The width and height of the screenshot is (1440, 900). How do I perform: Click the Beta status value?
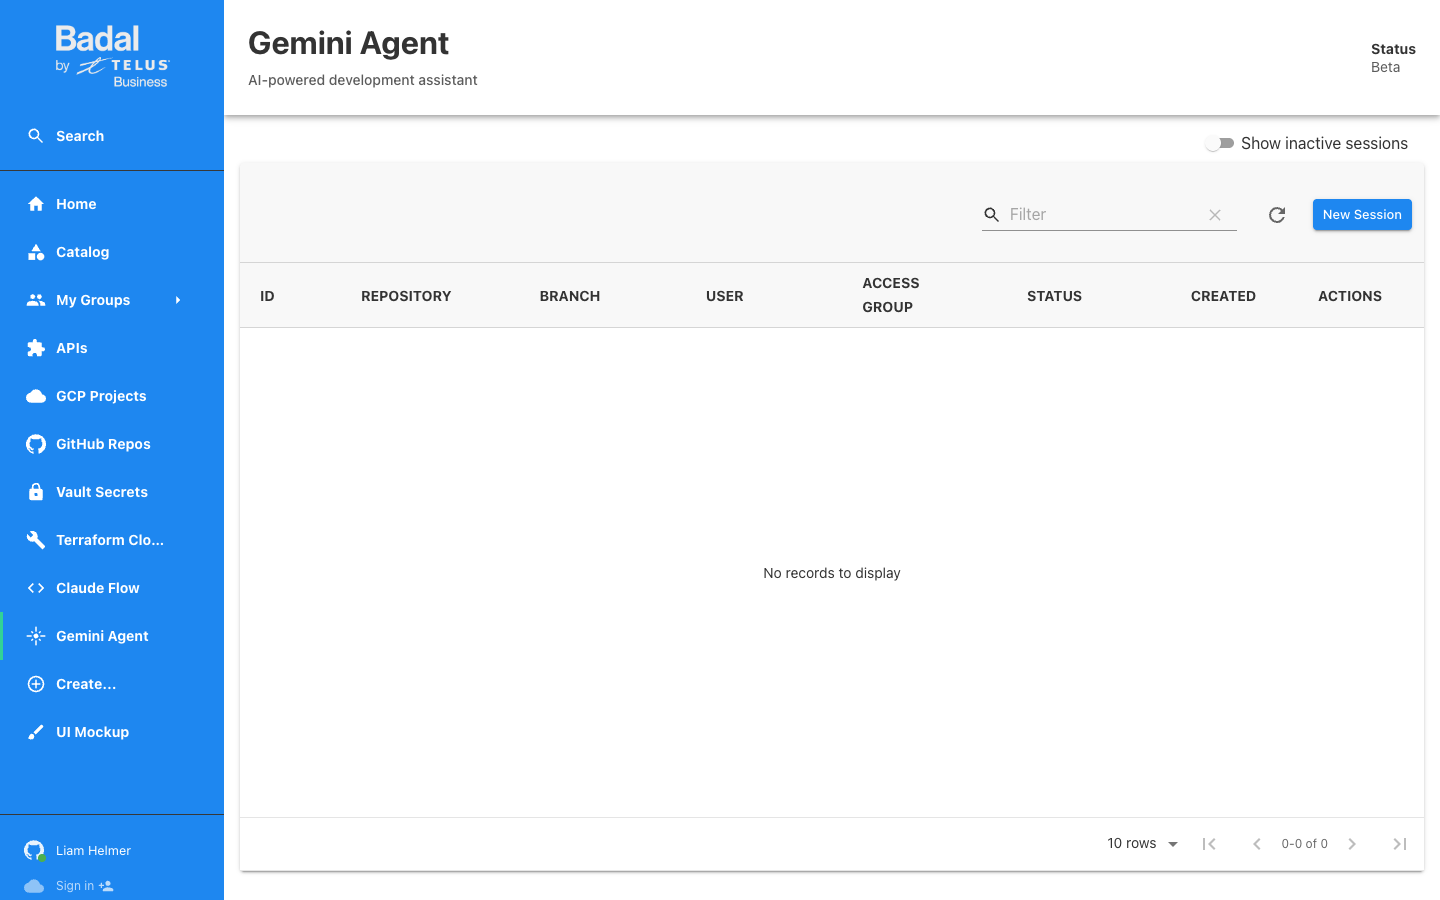coord(1385,67)
